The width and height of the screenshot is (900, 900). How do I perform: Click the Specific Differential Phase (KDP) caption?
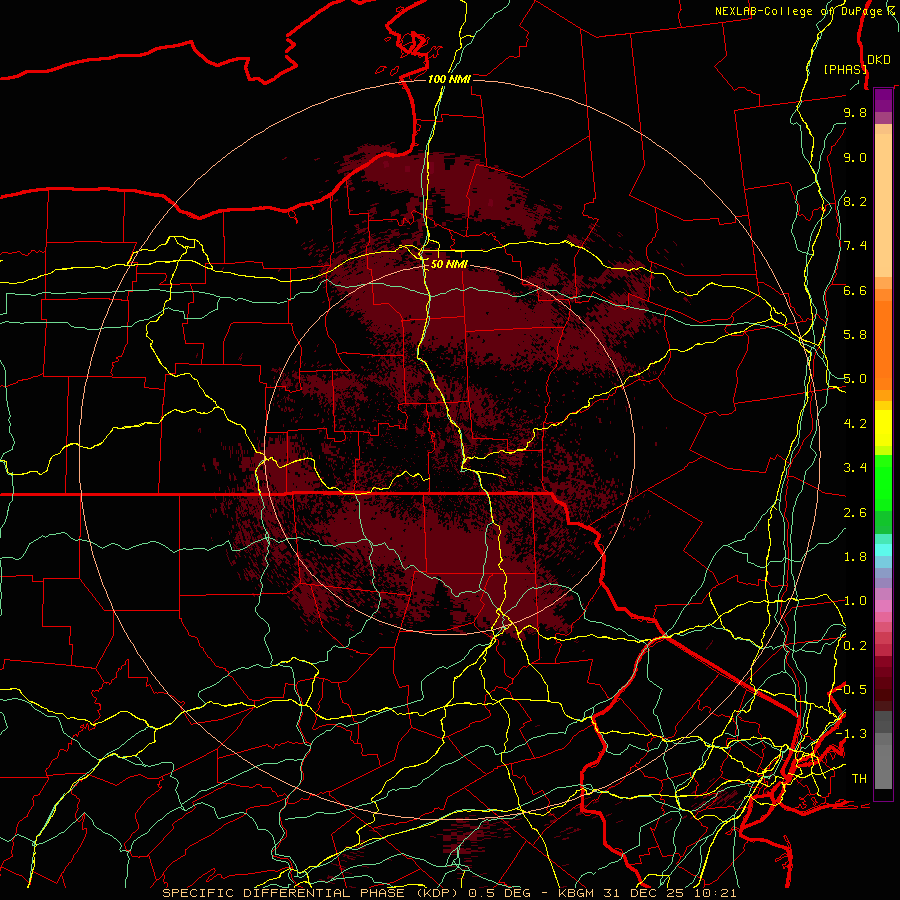(x=449, y=893)
